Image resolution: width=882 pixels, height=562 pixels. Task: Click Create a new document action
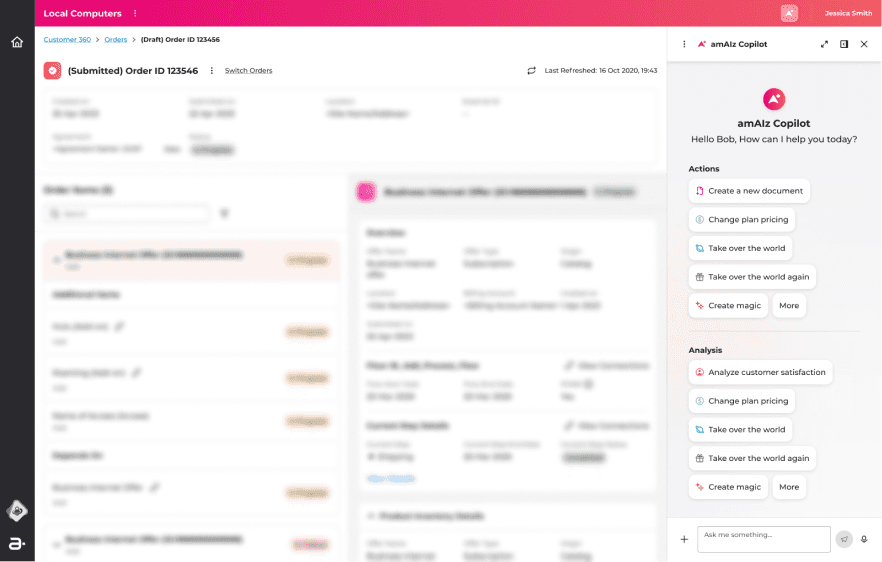[x=749, y=191]
